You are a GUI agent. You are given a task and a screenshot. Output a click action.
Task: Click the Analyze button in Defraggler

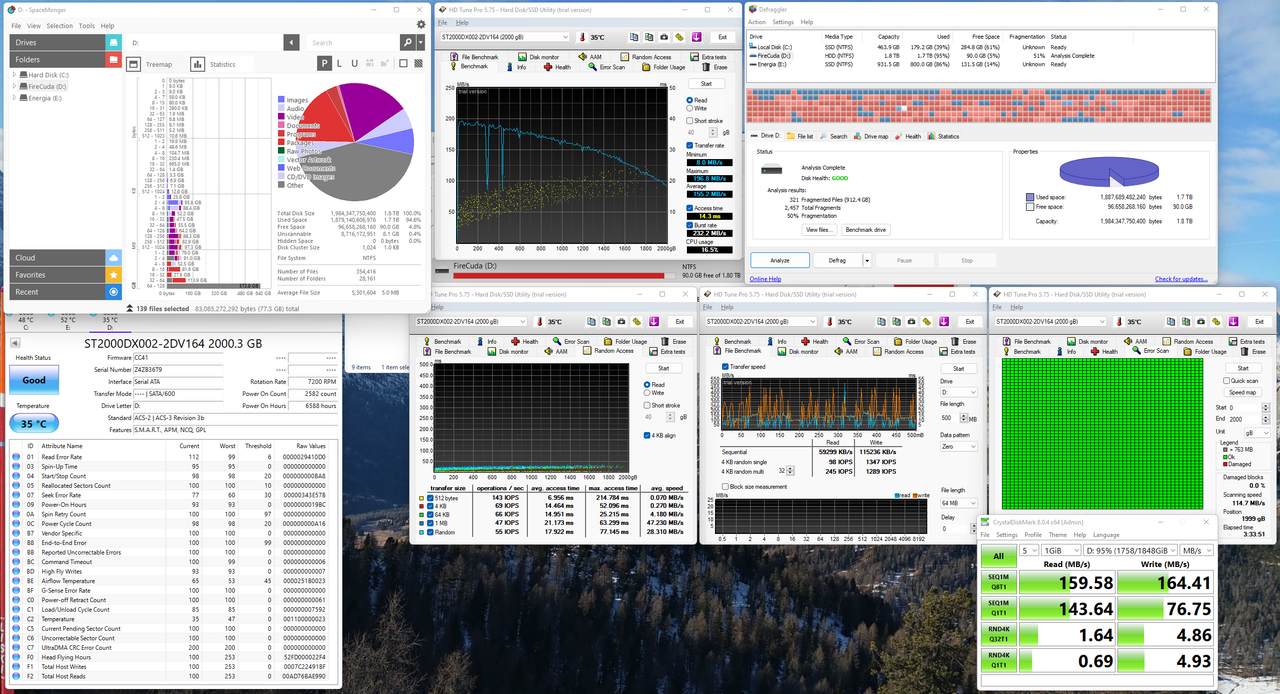(779, 260)
